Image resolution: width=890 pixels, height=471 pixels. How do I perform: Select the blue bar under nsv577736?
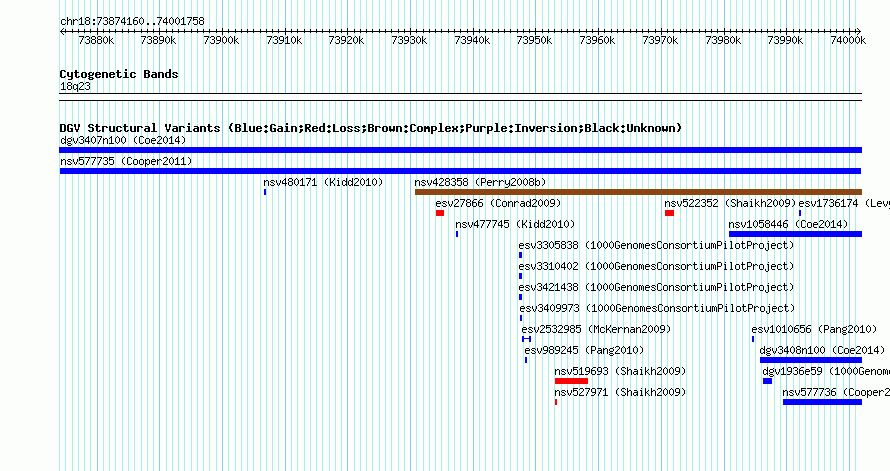click(822, 402)
